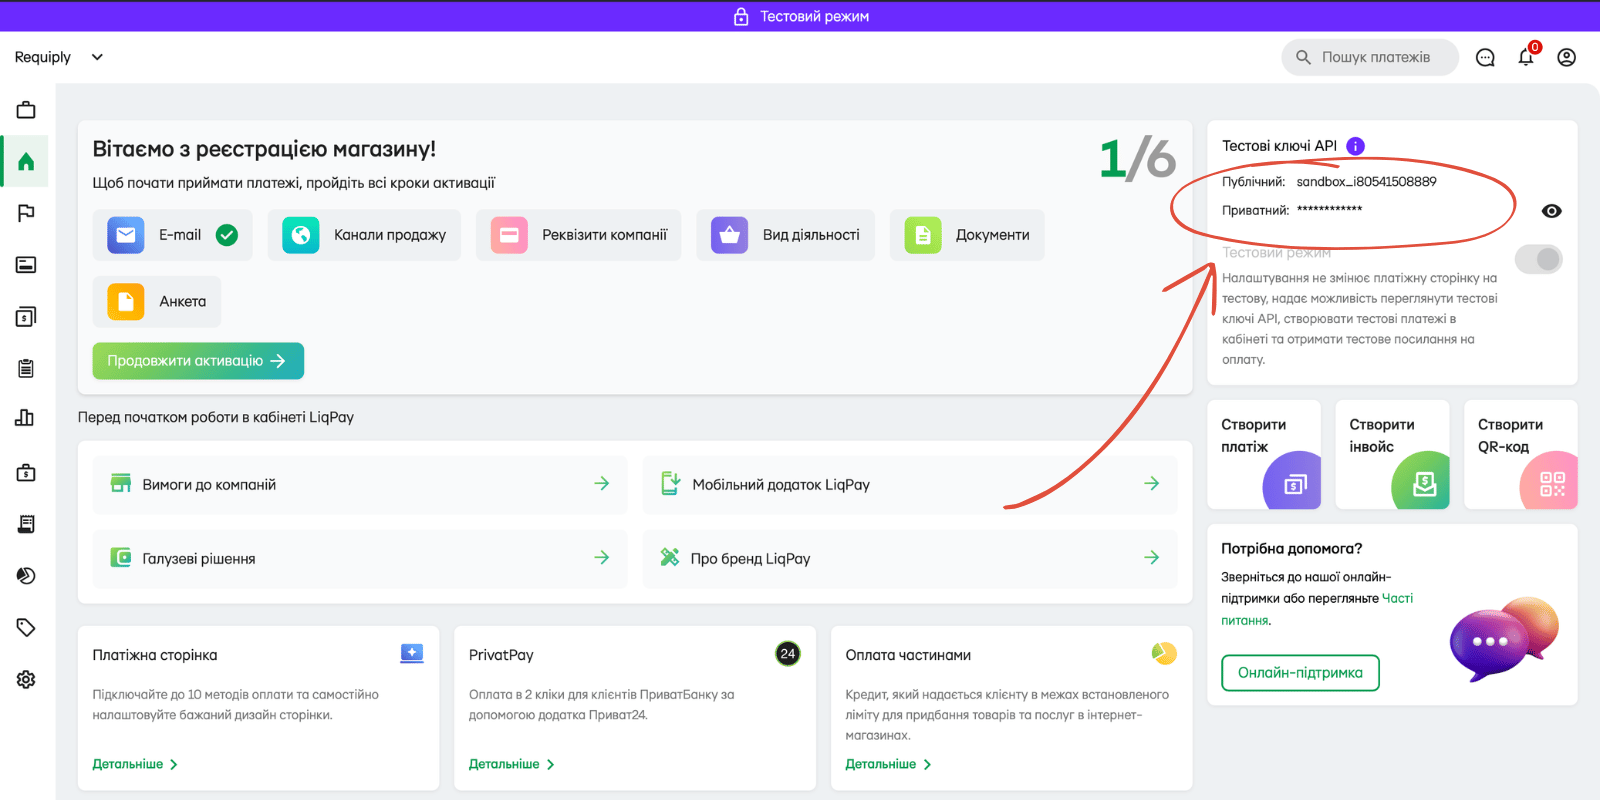1600x800 pixels.
Task: Open the price tag sidebar icon
Action: click(26, 628)
